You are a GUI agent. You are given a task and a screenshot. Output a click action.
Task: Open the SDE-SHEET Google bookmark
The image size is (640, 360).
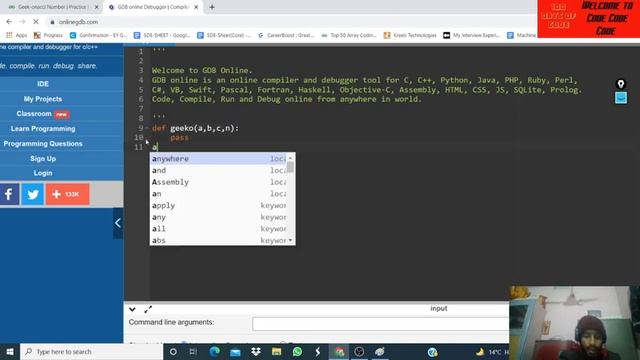pyautogui.click(x=162, y=36)
